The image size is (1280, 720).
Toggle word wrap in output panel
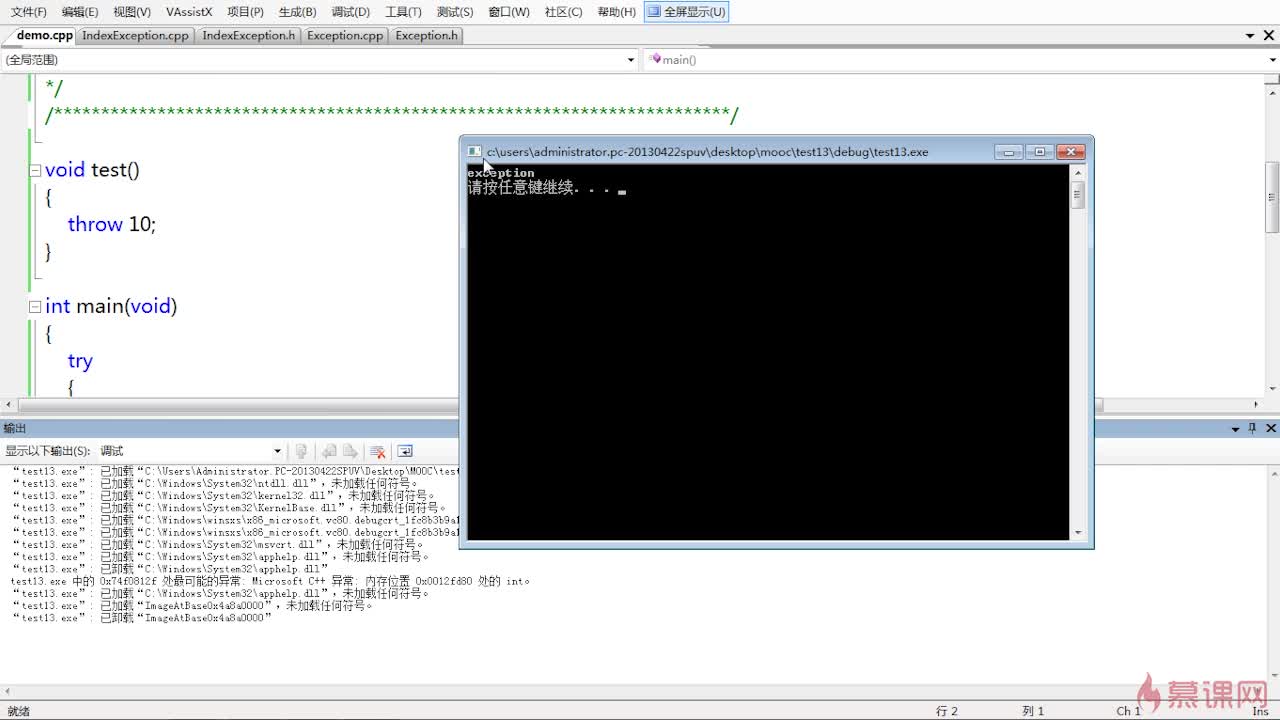coord(405,451)
